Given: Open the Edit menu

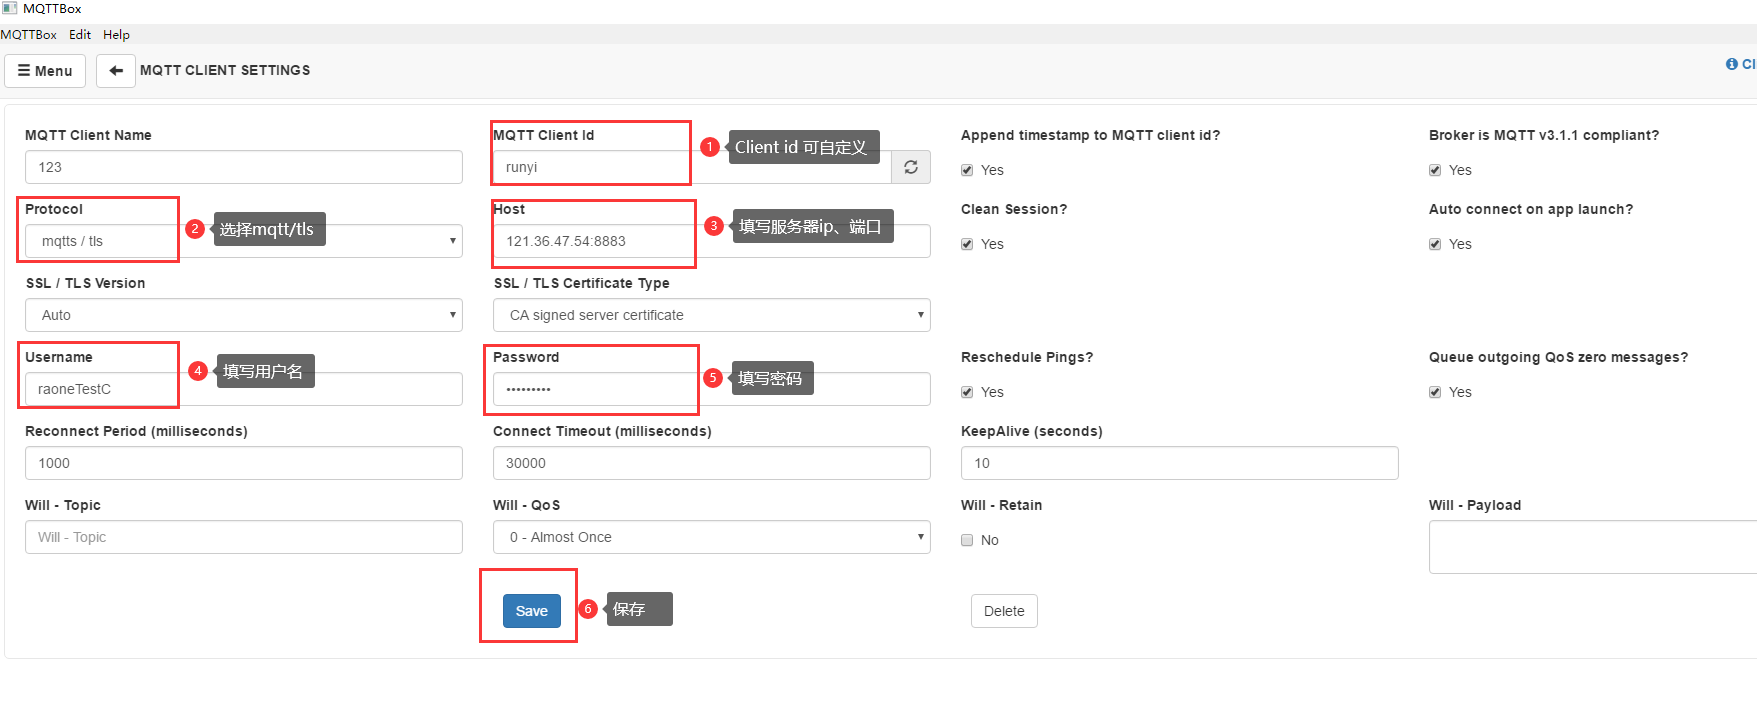Looking at the screenshot, I should tap(80, 34).
